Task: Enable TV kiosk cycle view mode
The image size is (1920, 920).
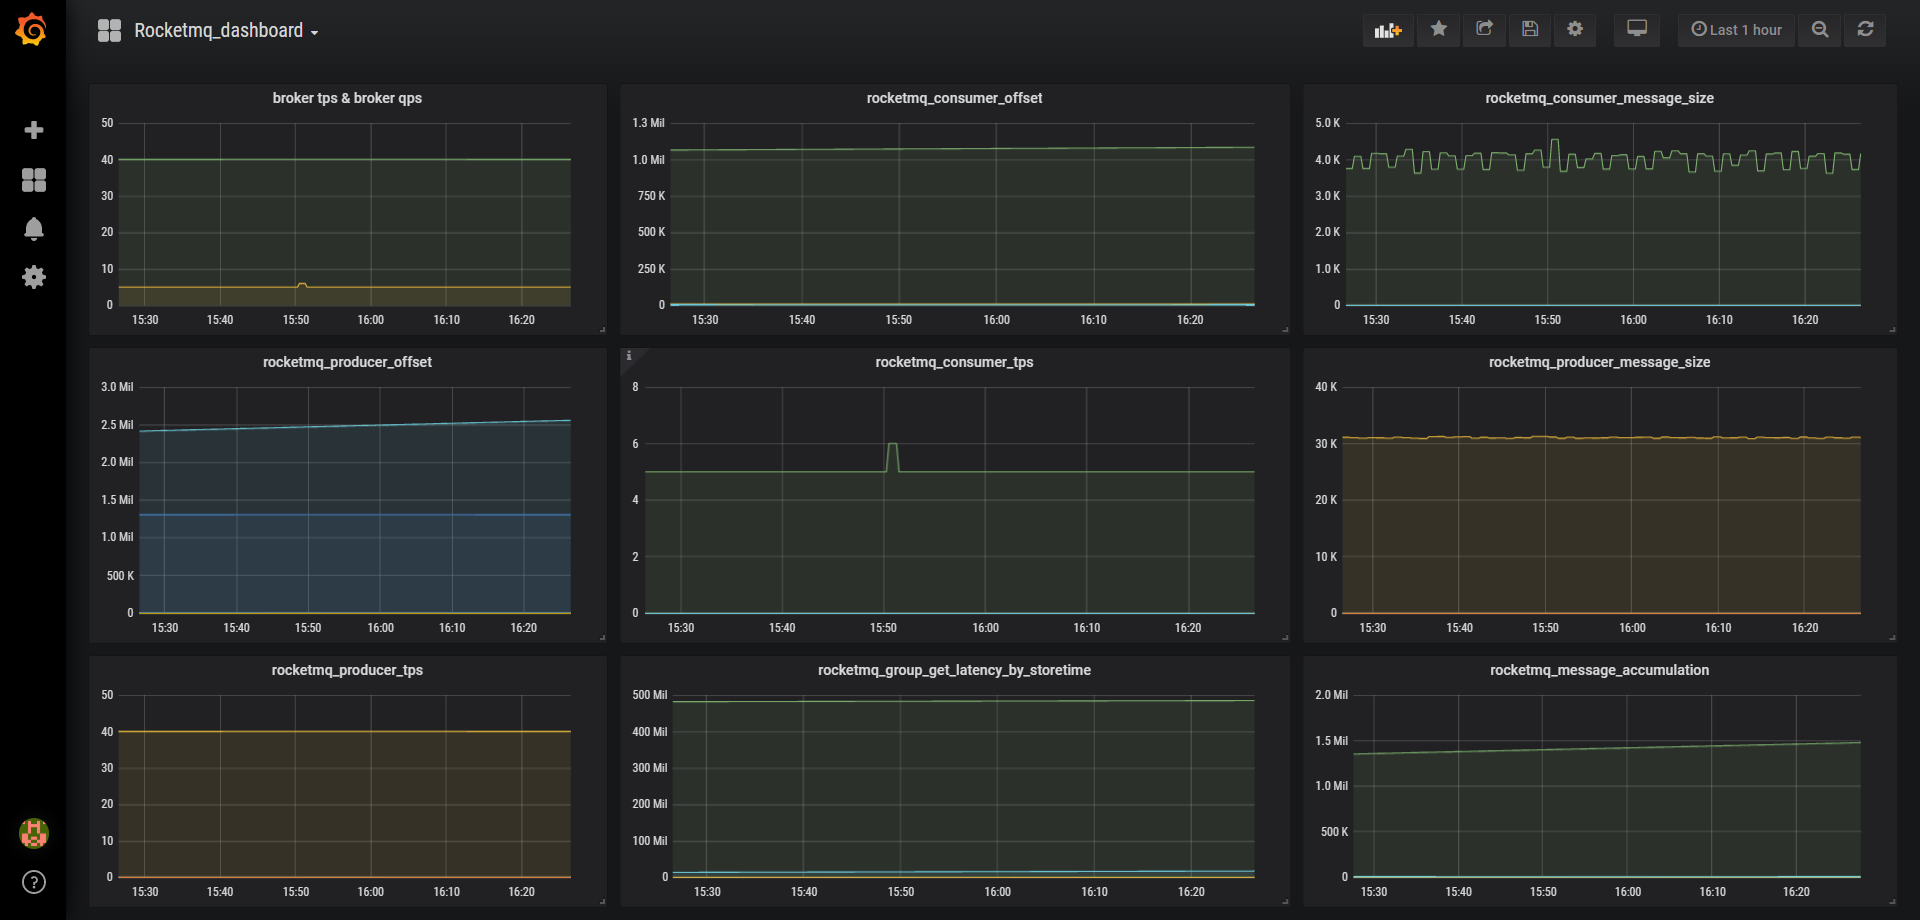Action: pos(1637,30)
